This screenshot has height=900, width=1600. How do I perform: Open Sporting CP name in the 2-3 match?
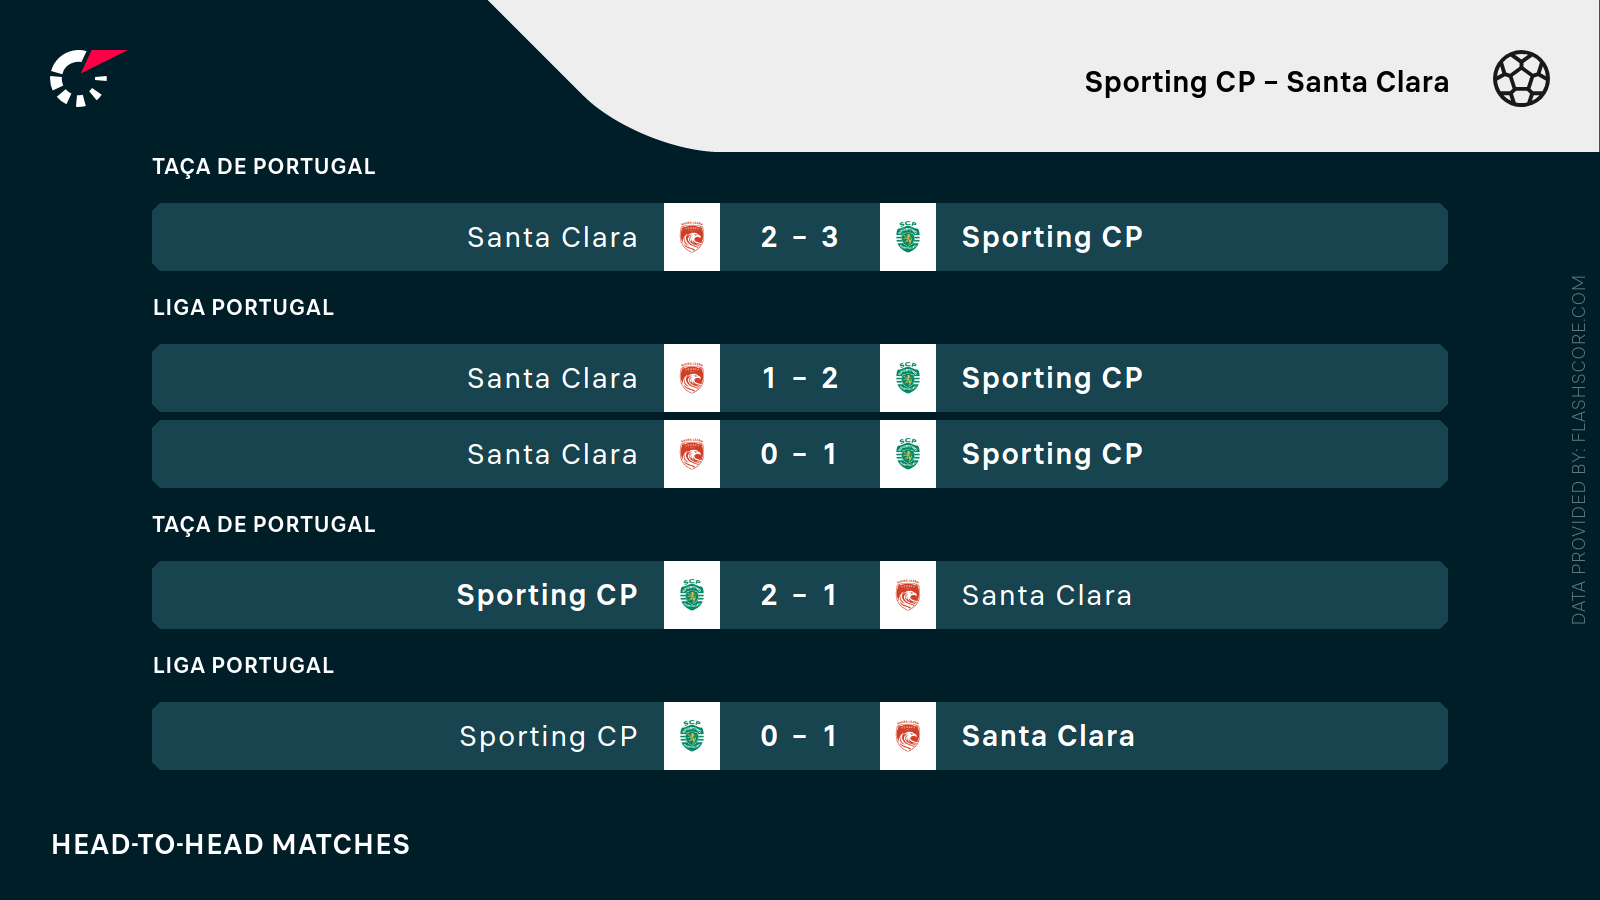point(1052,237)
